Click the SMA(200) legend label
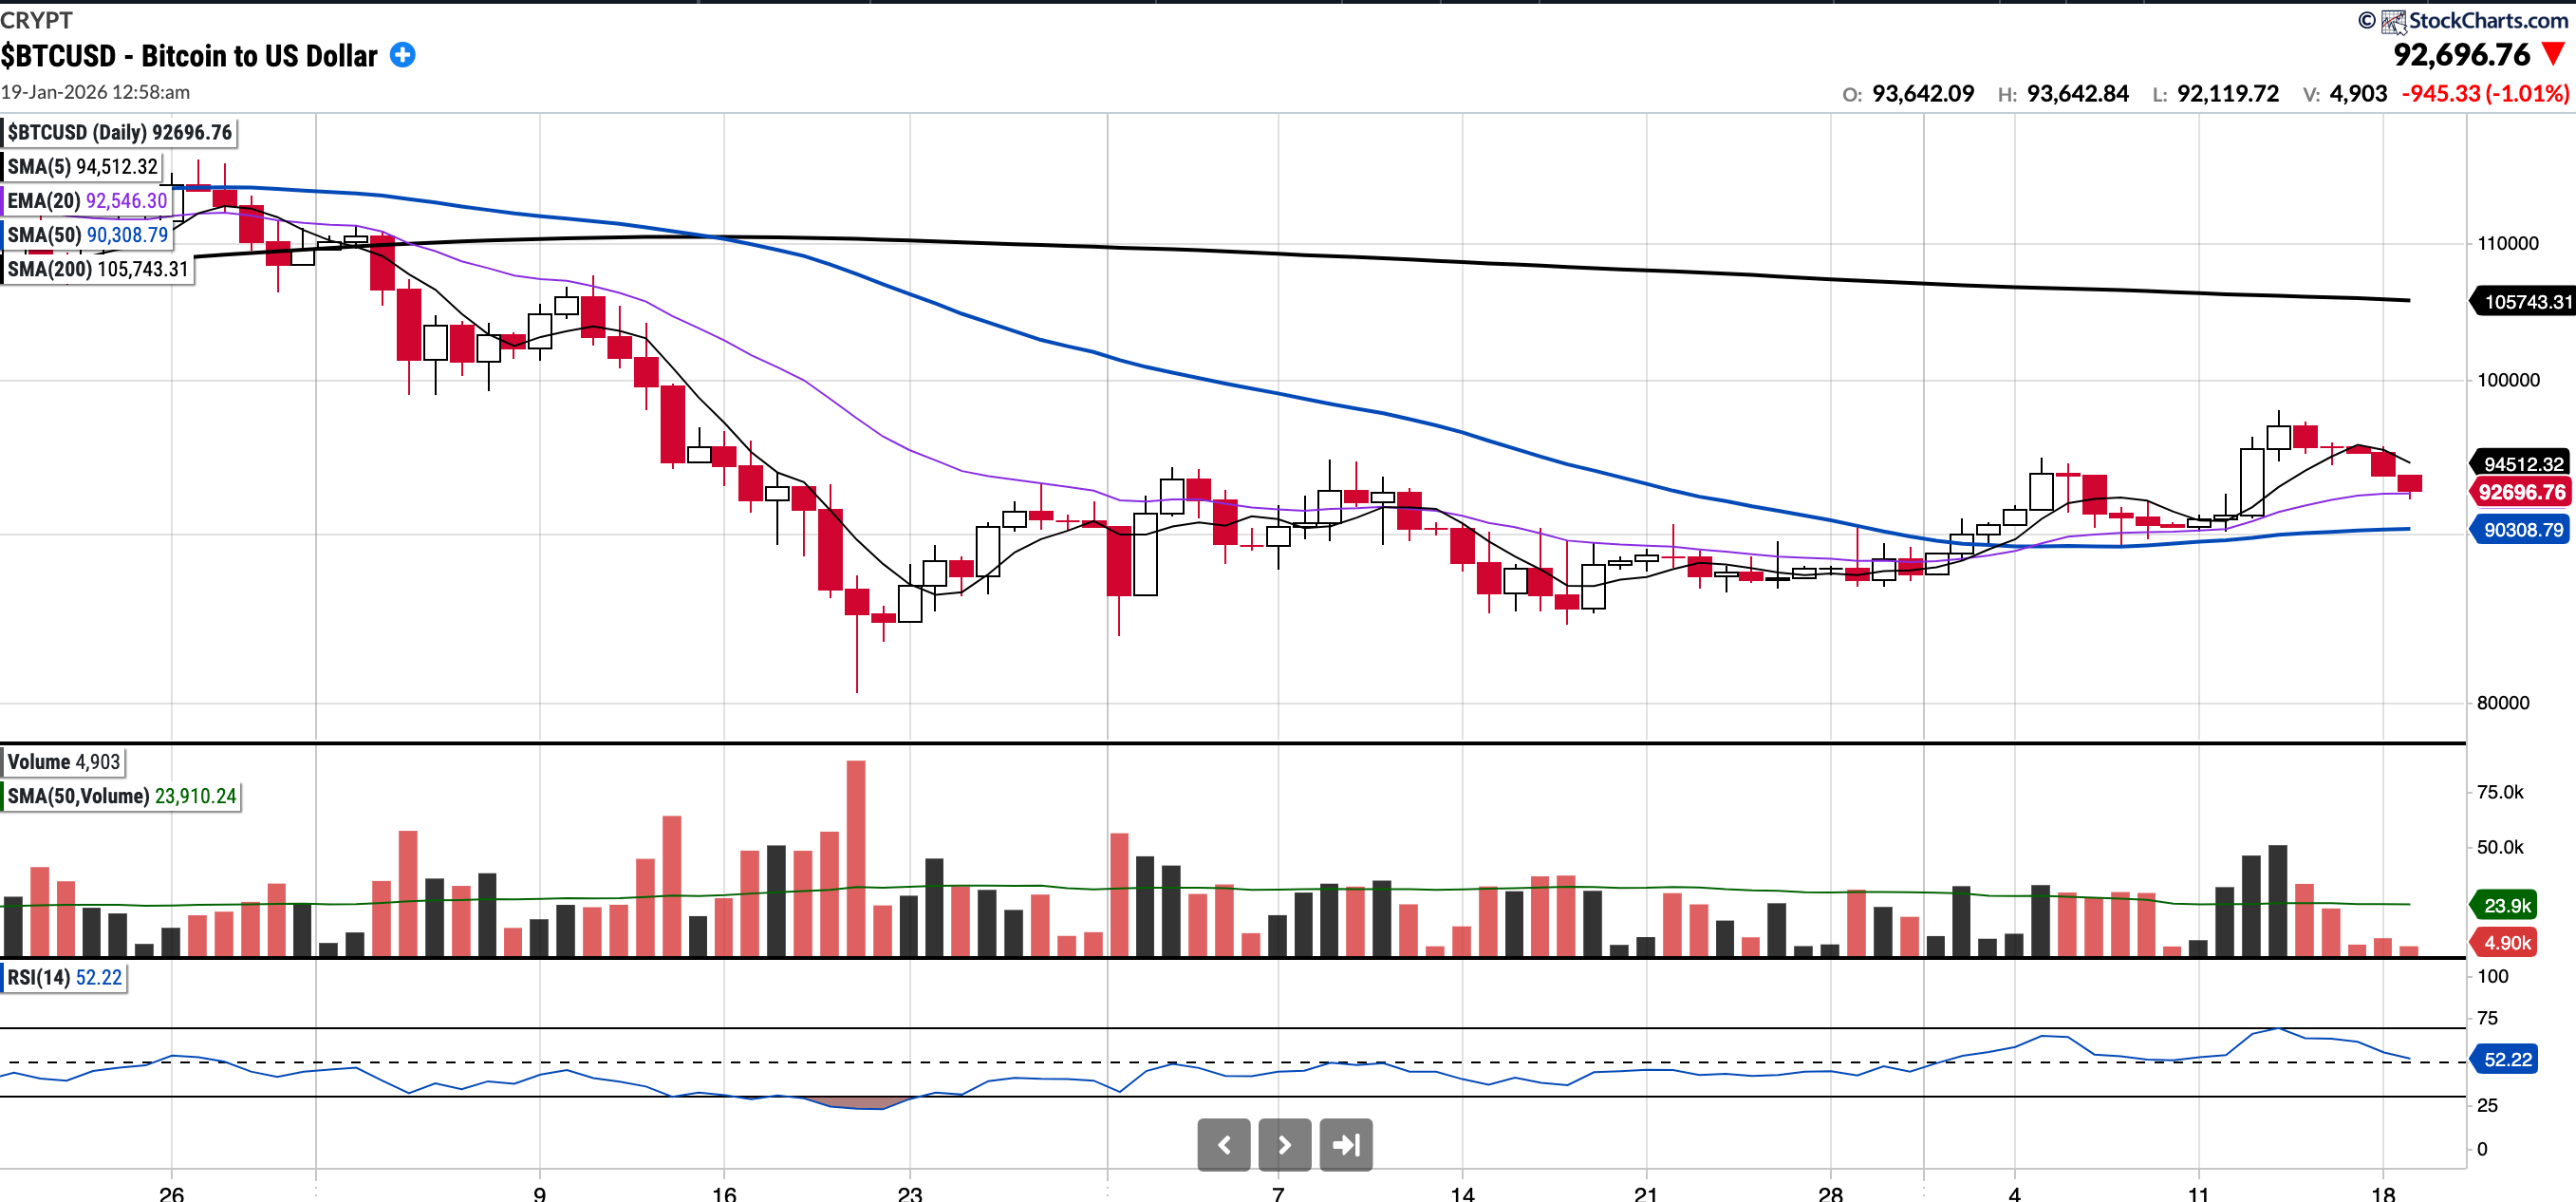Viewport: 2576px width, 1202px height. coord(97,269)
